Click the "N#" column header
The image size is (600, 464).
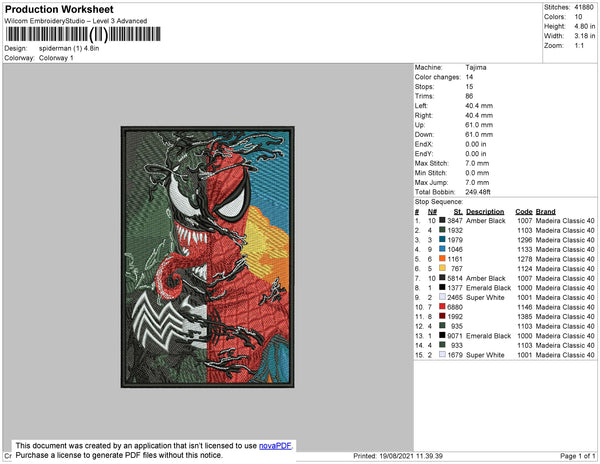click(x=432, y=212)
